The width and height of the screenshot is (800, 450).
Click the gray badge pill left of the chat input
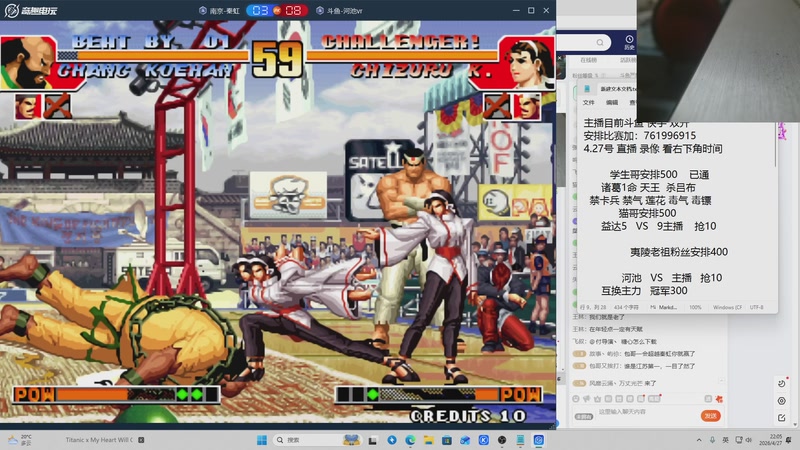(584, 416)
